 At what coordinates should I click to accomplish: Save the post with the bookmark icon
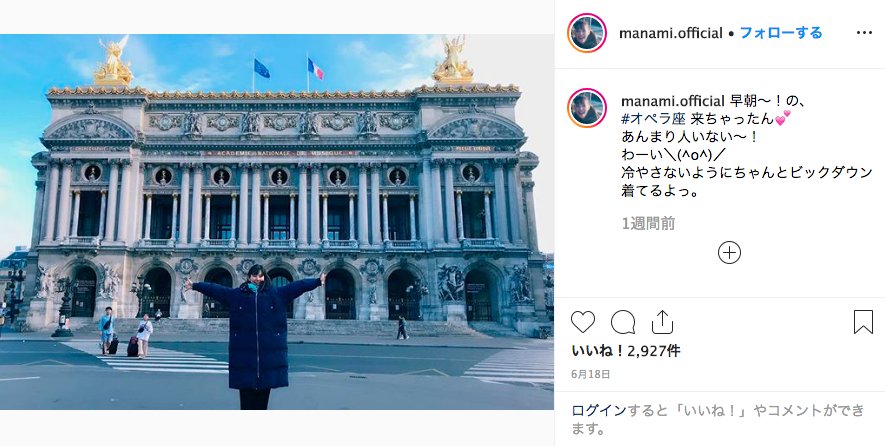[x=863, y=322]
